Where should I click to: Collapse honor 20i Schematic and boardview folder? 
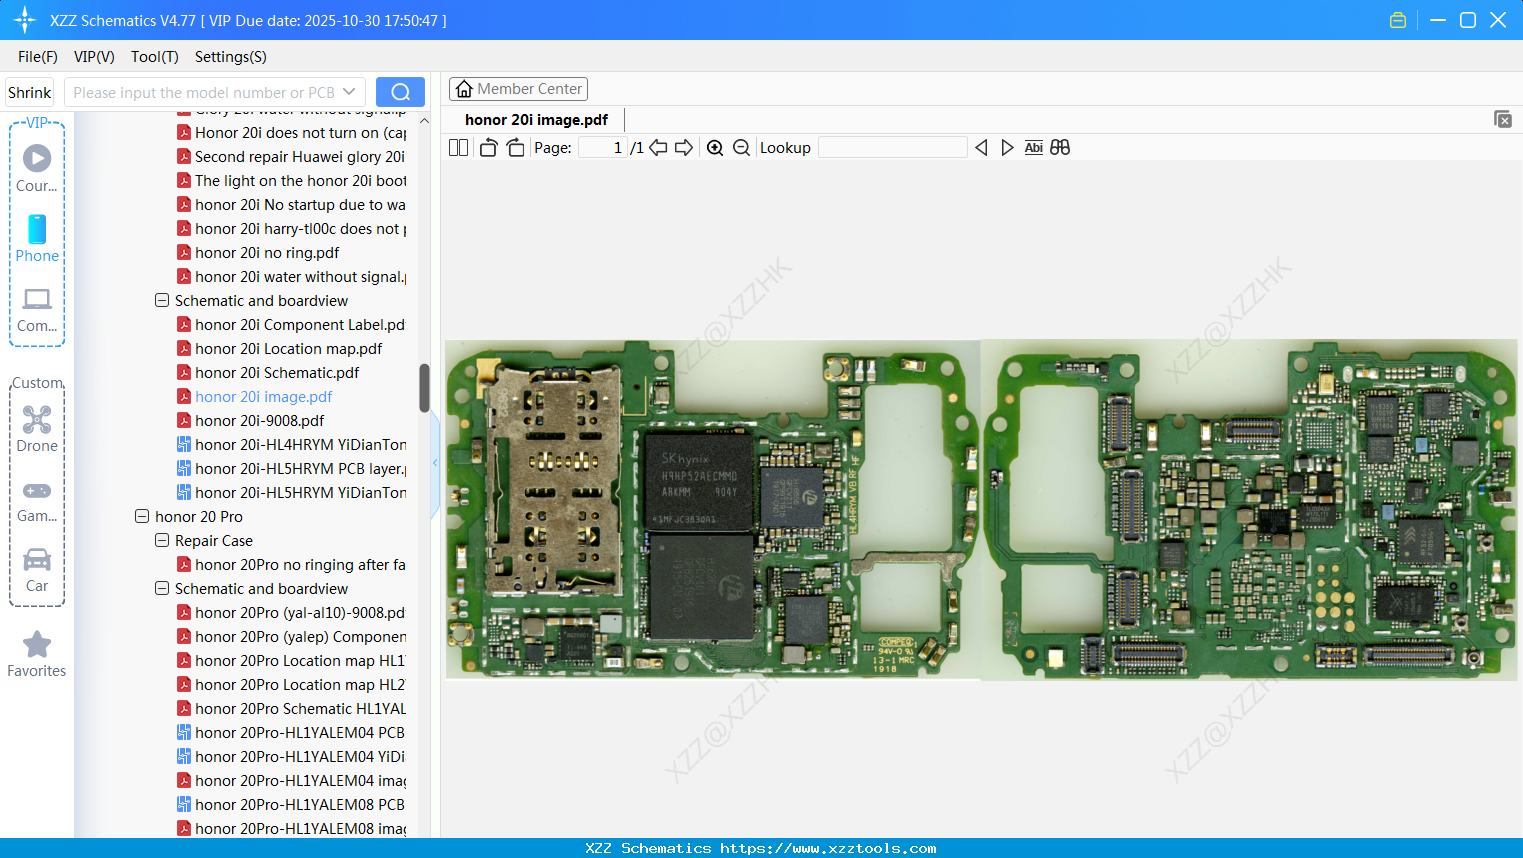[162, 300]
